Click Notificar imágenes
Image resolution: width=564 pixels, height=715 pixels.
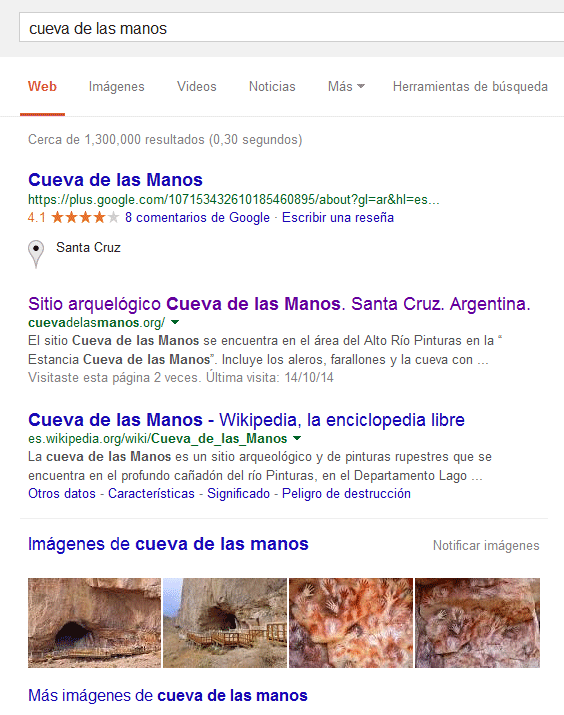[486, 545]
